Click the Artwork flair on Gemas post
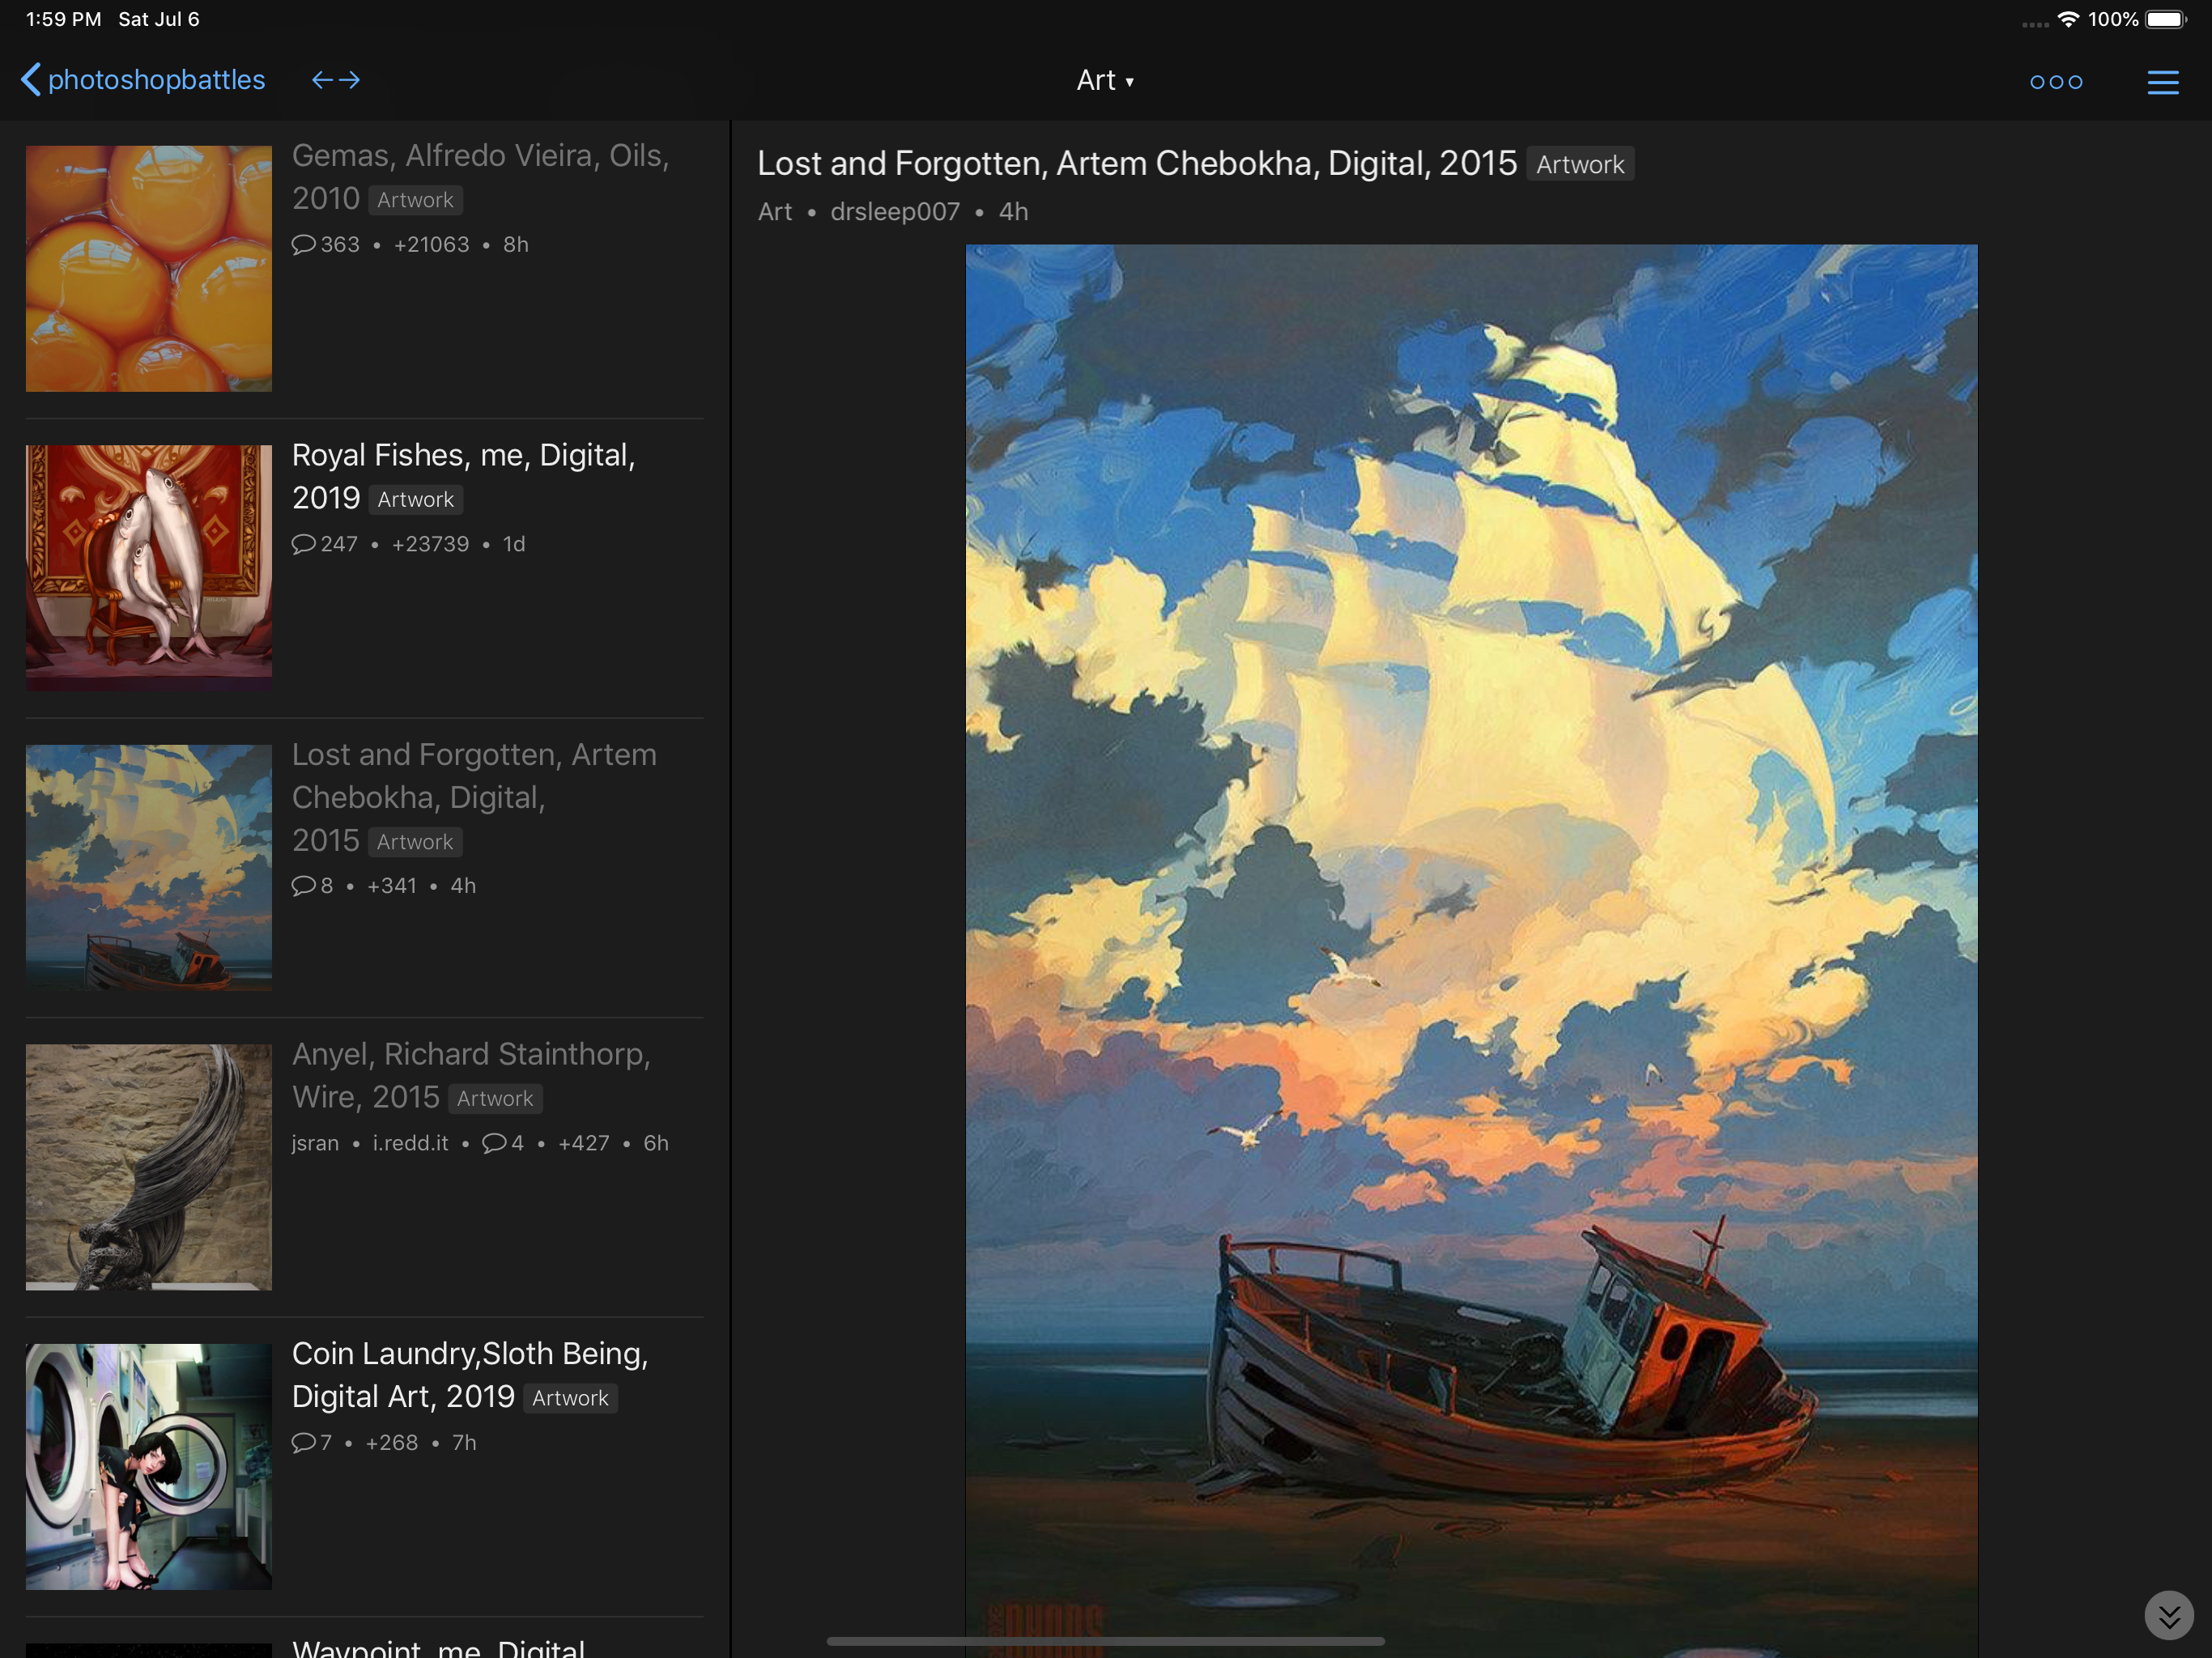This screenshot has height=1658, width=2212. (x=415, y=200)
